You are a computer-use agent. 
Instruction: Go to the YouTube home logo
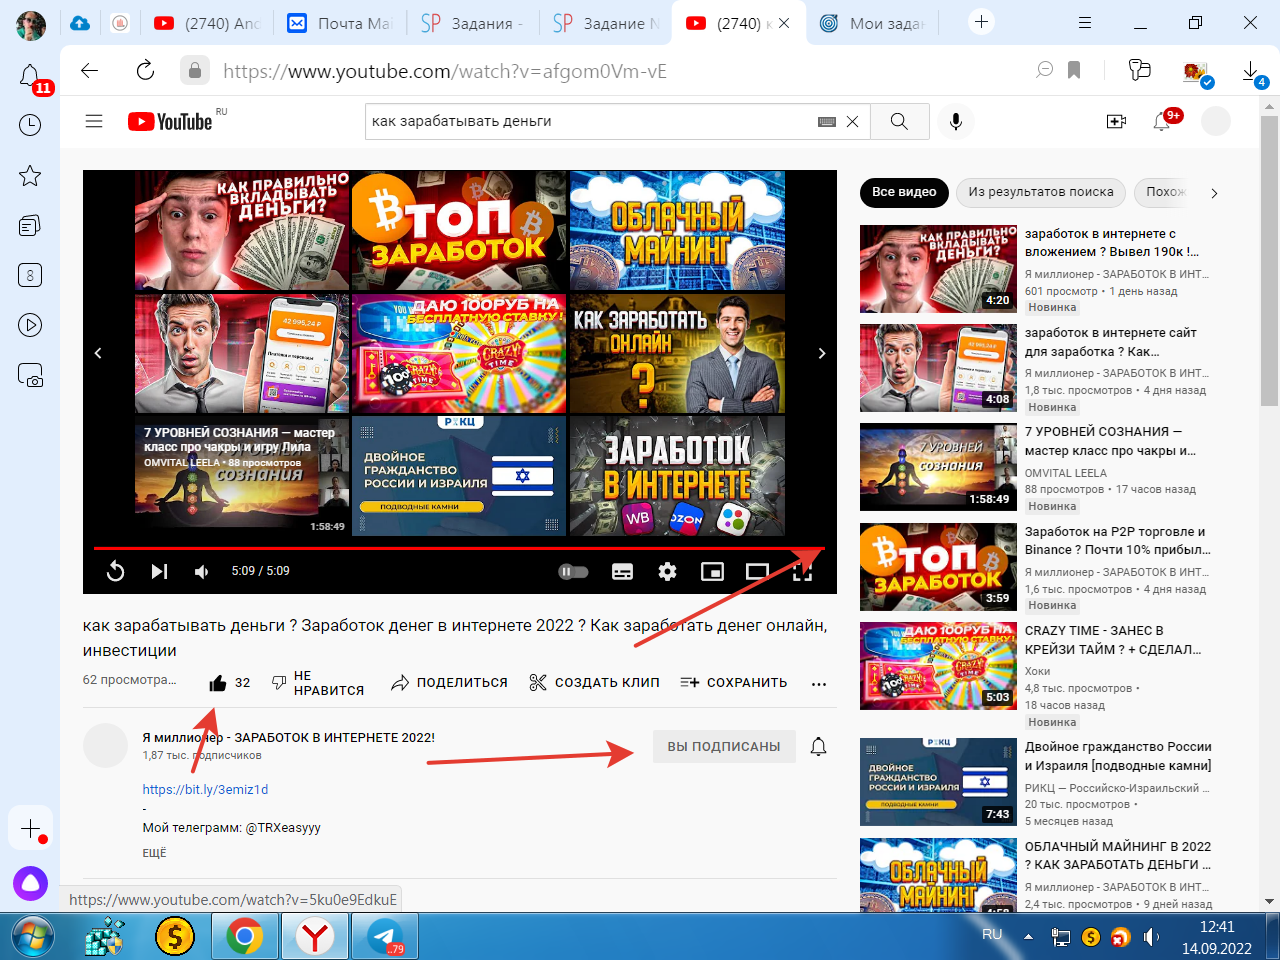pyautogui.click(x=171, y=121)
